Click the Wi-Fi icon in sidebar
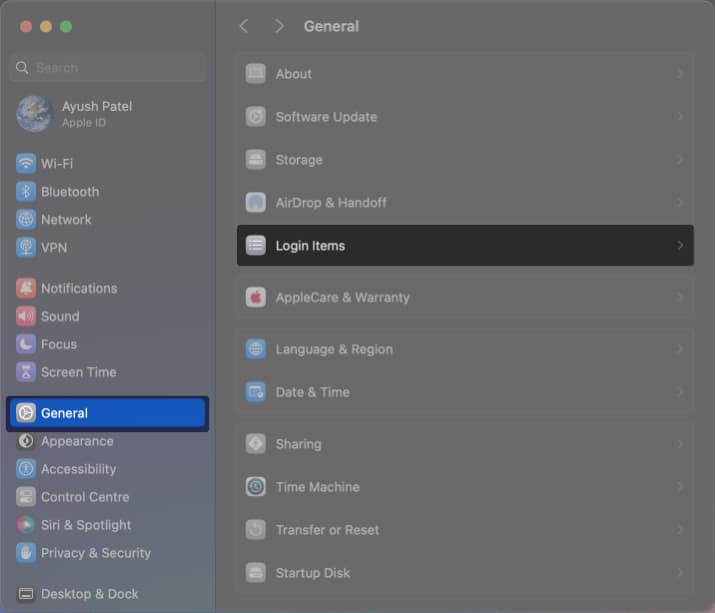 [26, 163]
